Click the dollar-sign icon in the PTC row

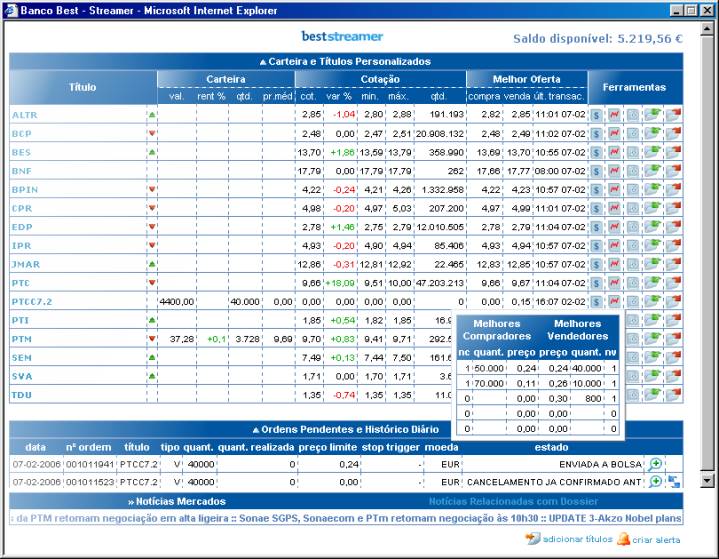click(596, 283)
